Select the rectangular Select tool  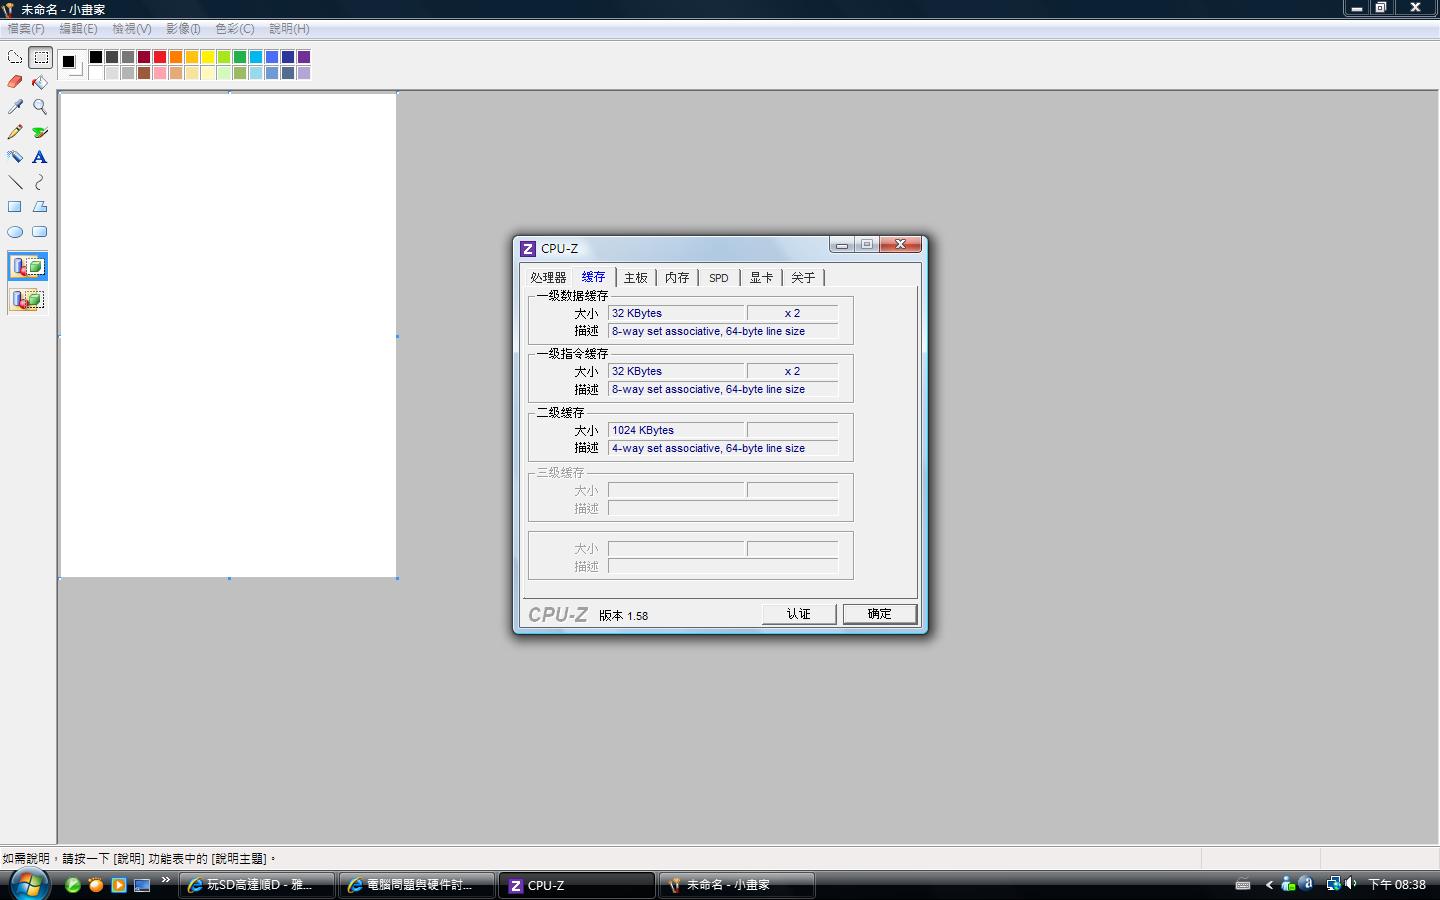(41, 58)
